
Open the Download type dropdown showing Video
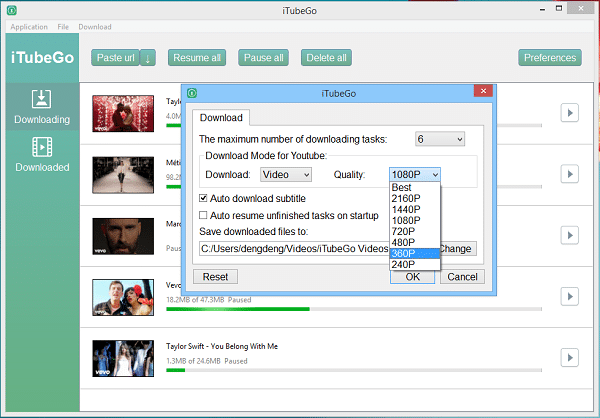coord(286,175)
